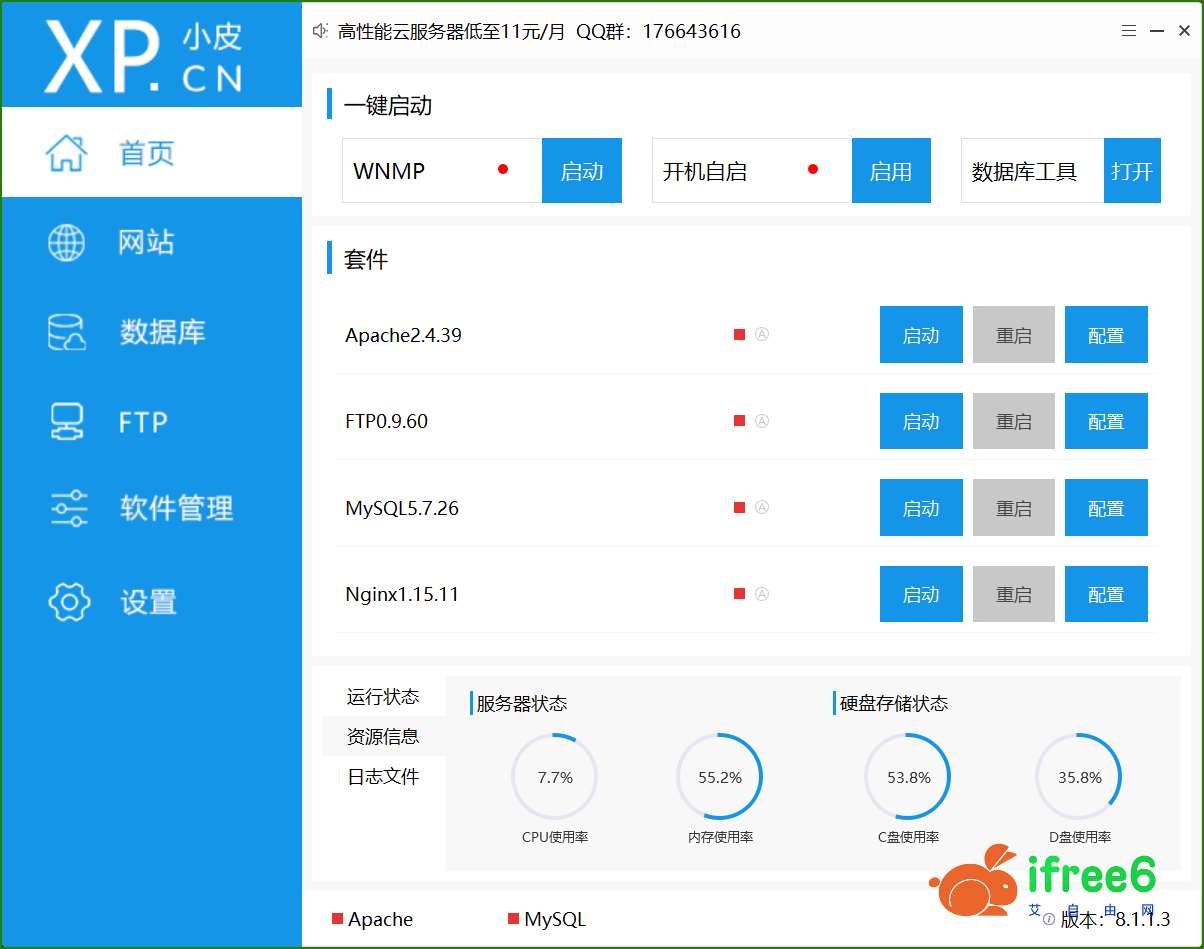Select the 日志文件 tab
Viewport: 1204px width, 949px height.
(x=383, y=777)
